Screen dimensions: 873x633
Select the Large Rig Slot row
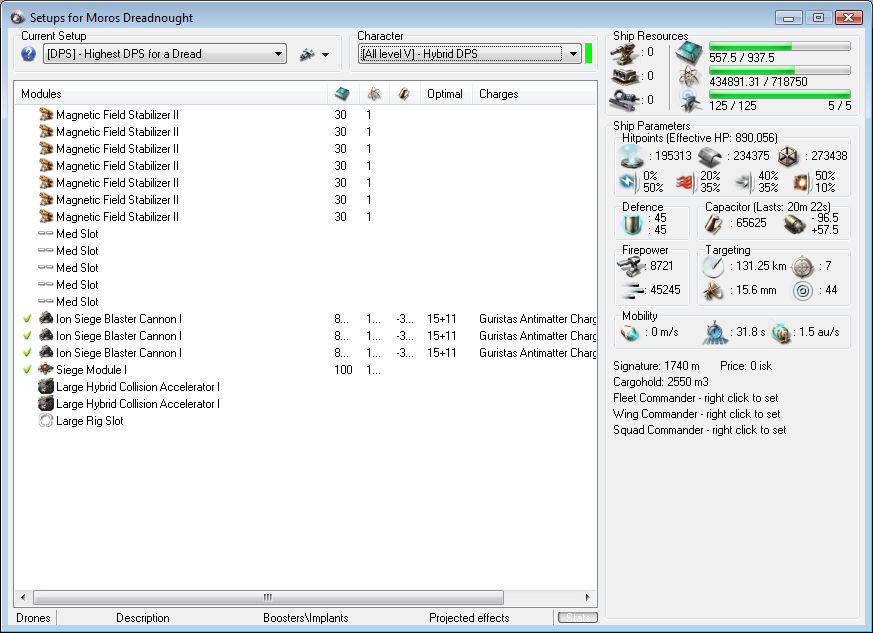click(x=305, y=421)
